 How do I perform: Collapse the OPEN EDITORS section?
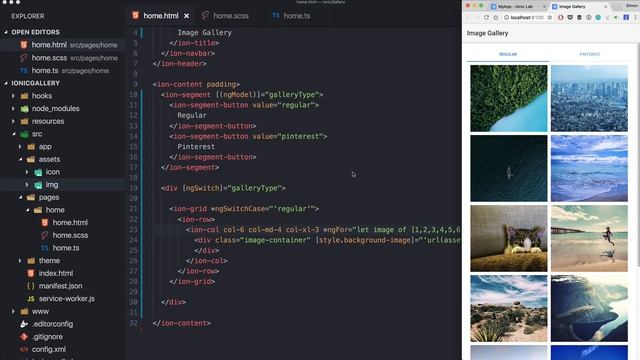click(x=6, y=32)
